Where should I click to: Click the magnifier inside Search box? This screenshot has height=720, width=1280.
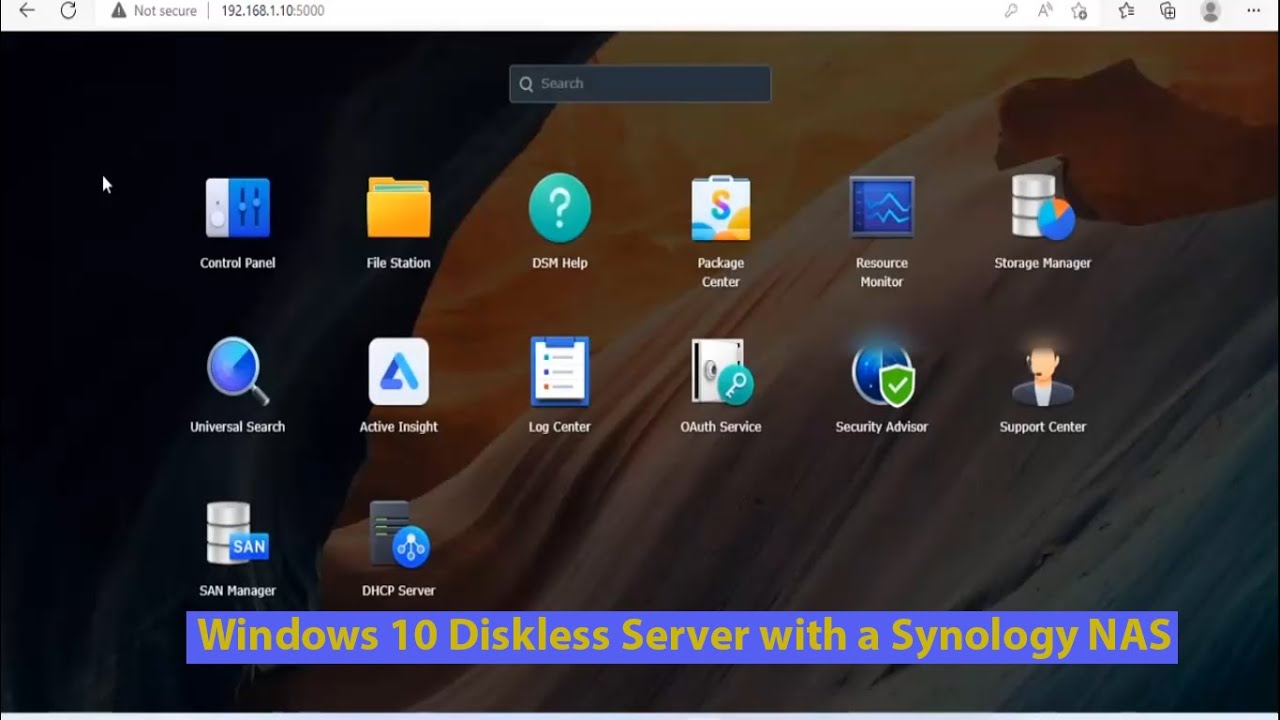coord(526,84)
